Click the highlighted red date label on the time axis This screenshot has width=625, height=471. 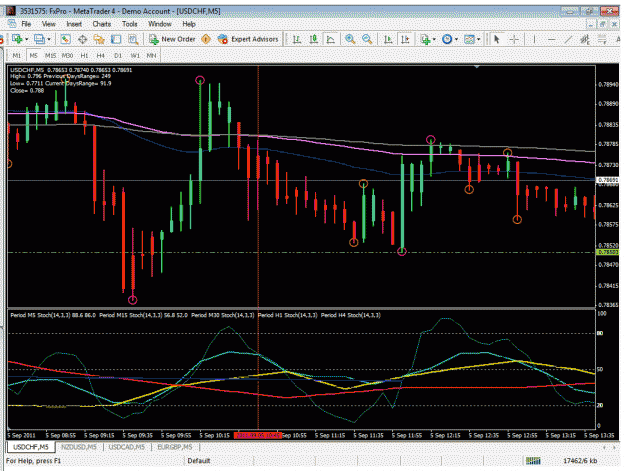257,435
